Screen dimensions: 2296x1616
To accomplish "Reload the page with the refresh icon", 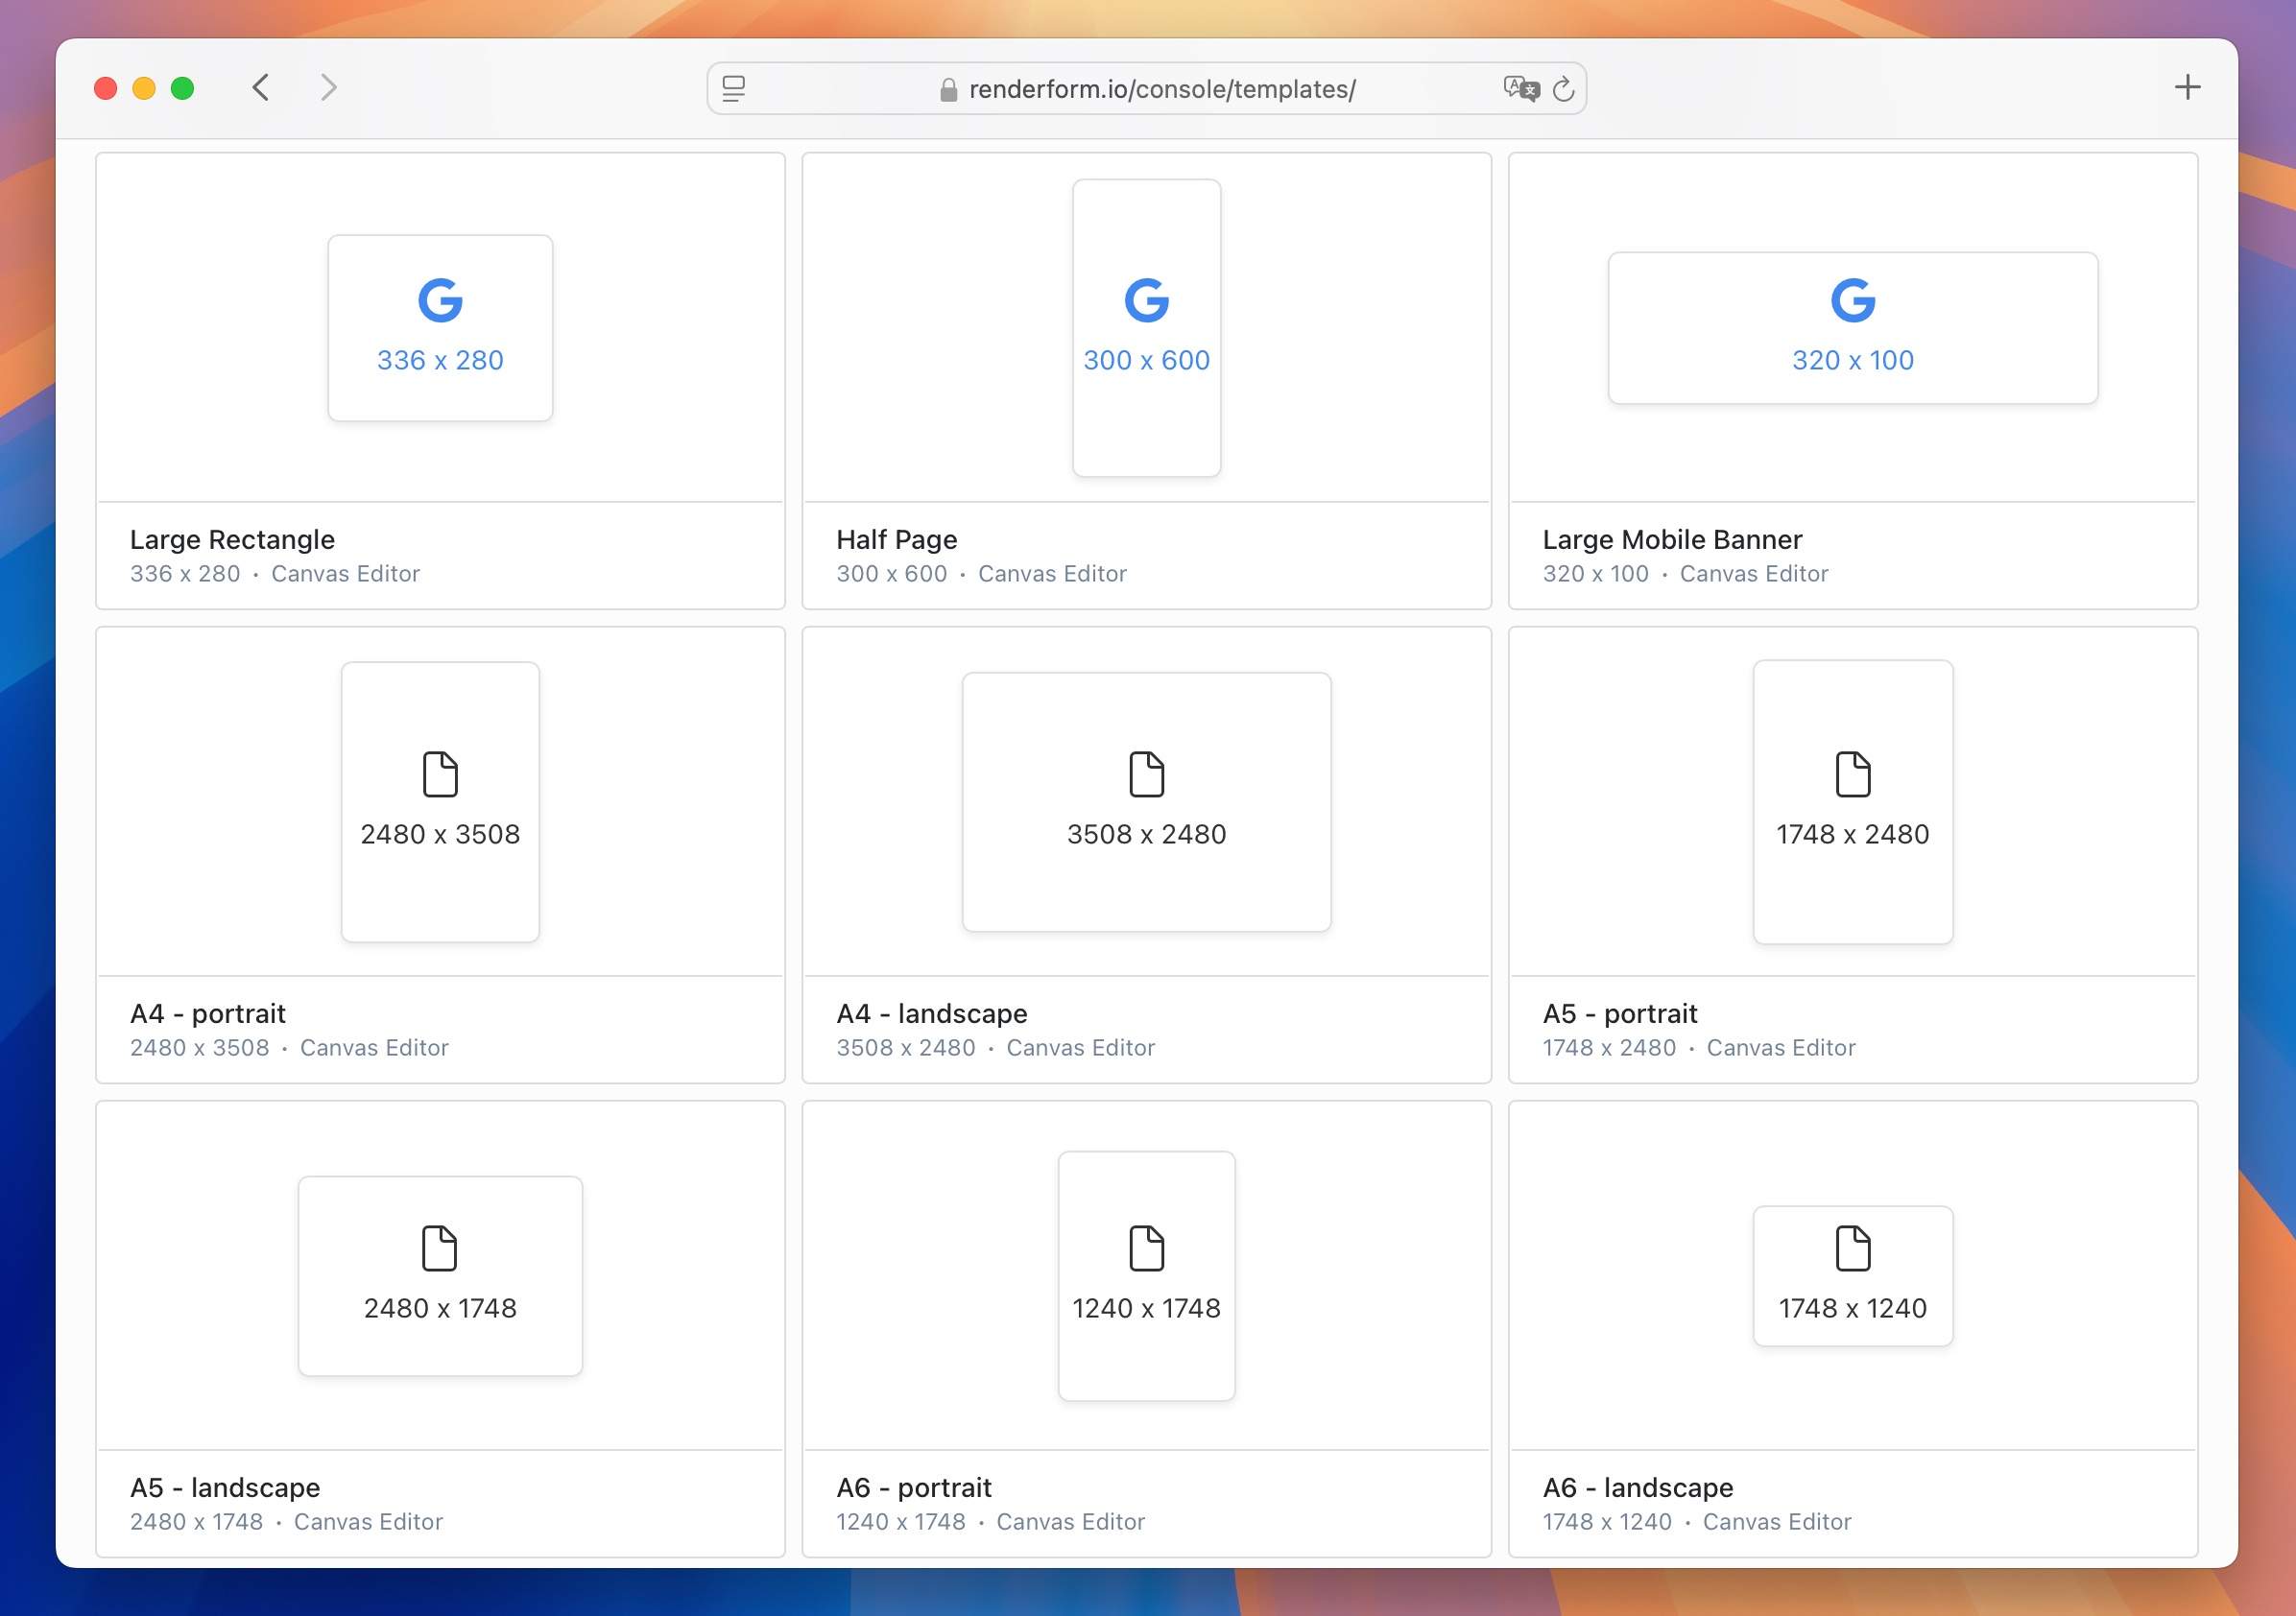I will click(x=1564, y=89).
